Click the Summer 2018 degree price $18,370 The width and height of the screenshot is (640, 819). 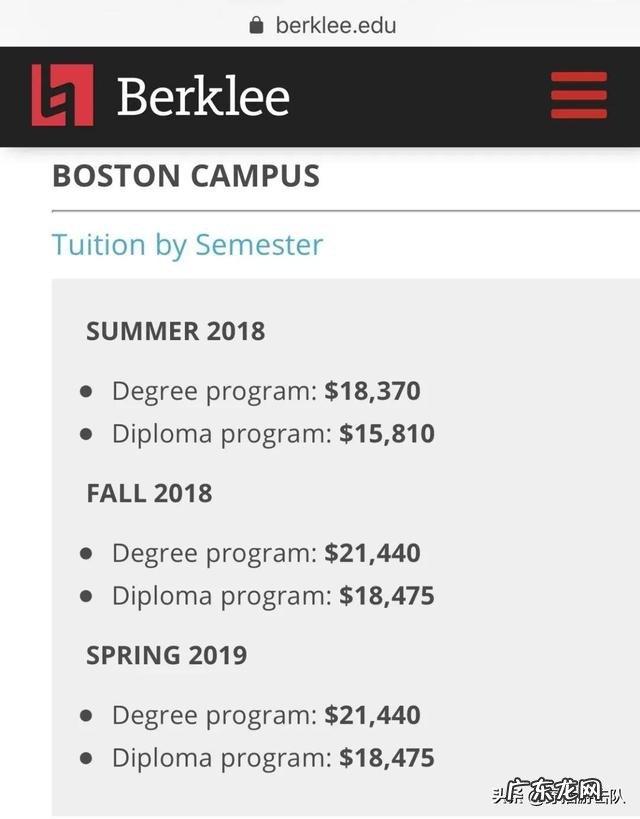pyautogui.click(x=372, y=391)
